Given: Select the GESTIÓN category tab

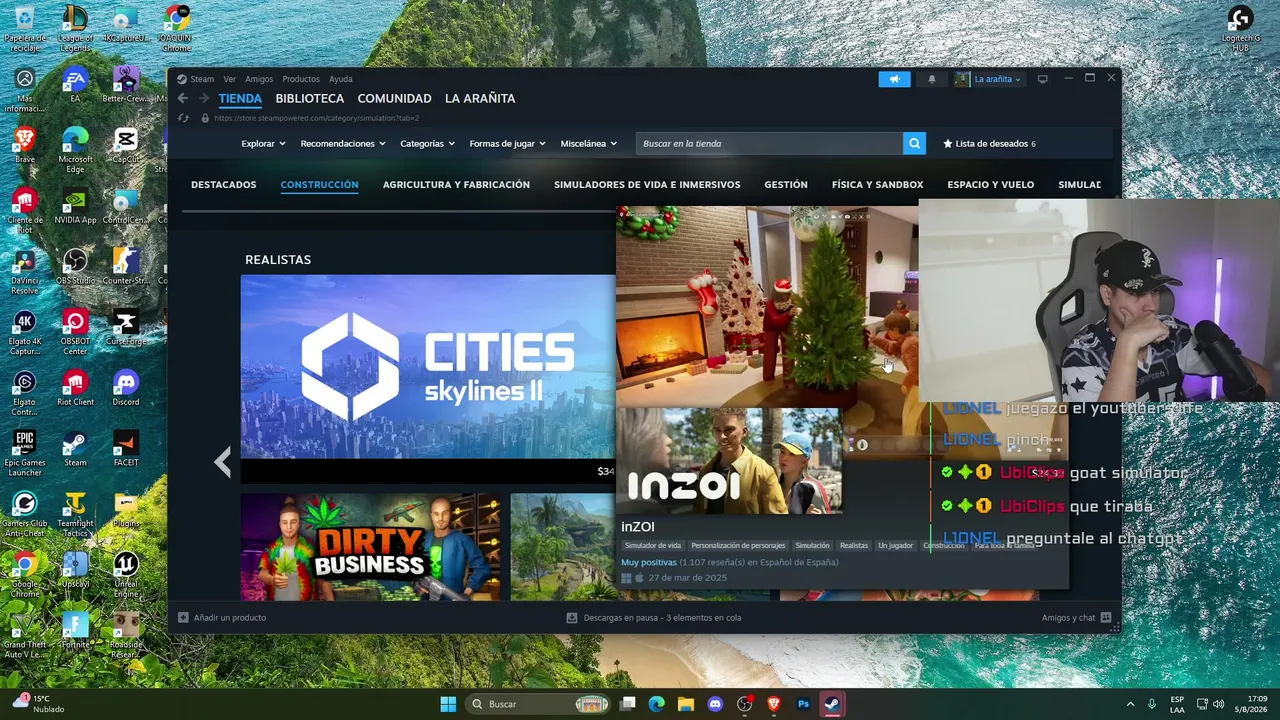Looking at the screenshot, I should (x=786, y=185).
